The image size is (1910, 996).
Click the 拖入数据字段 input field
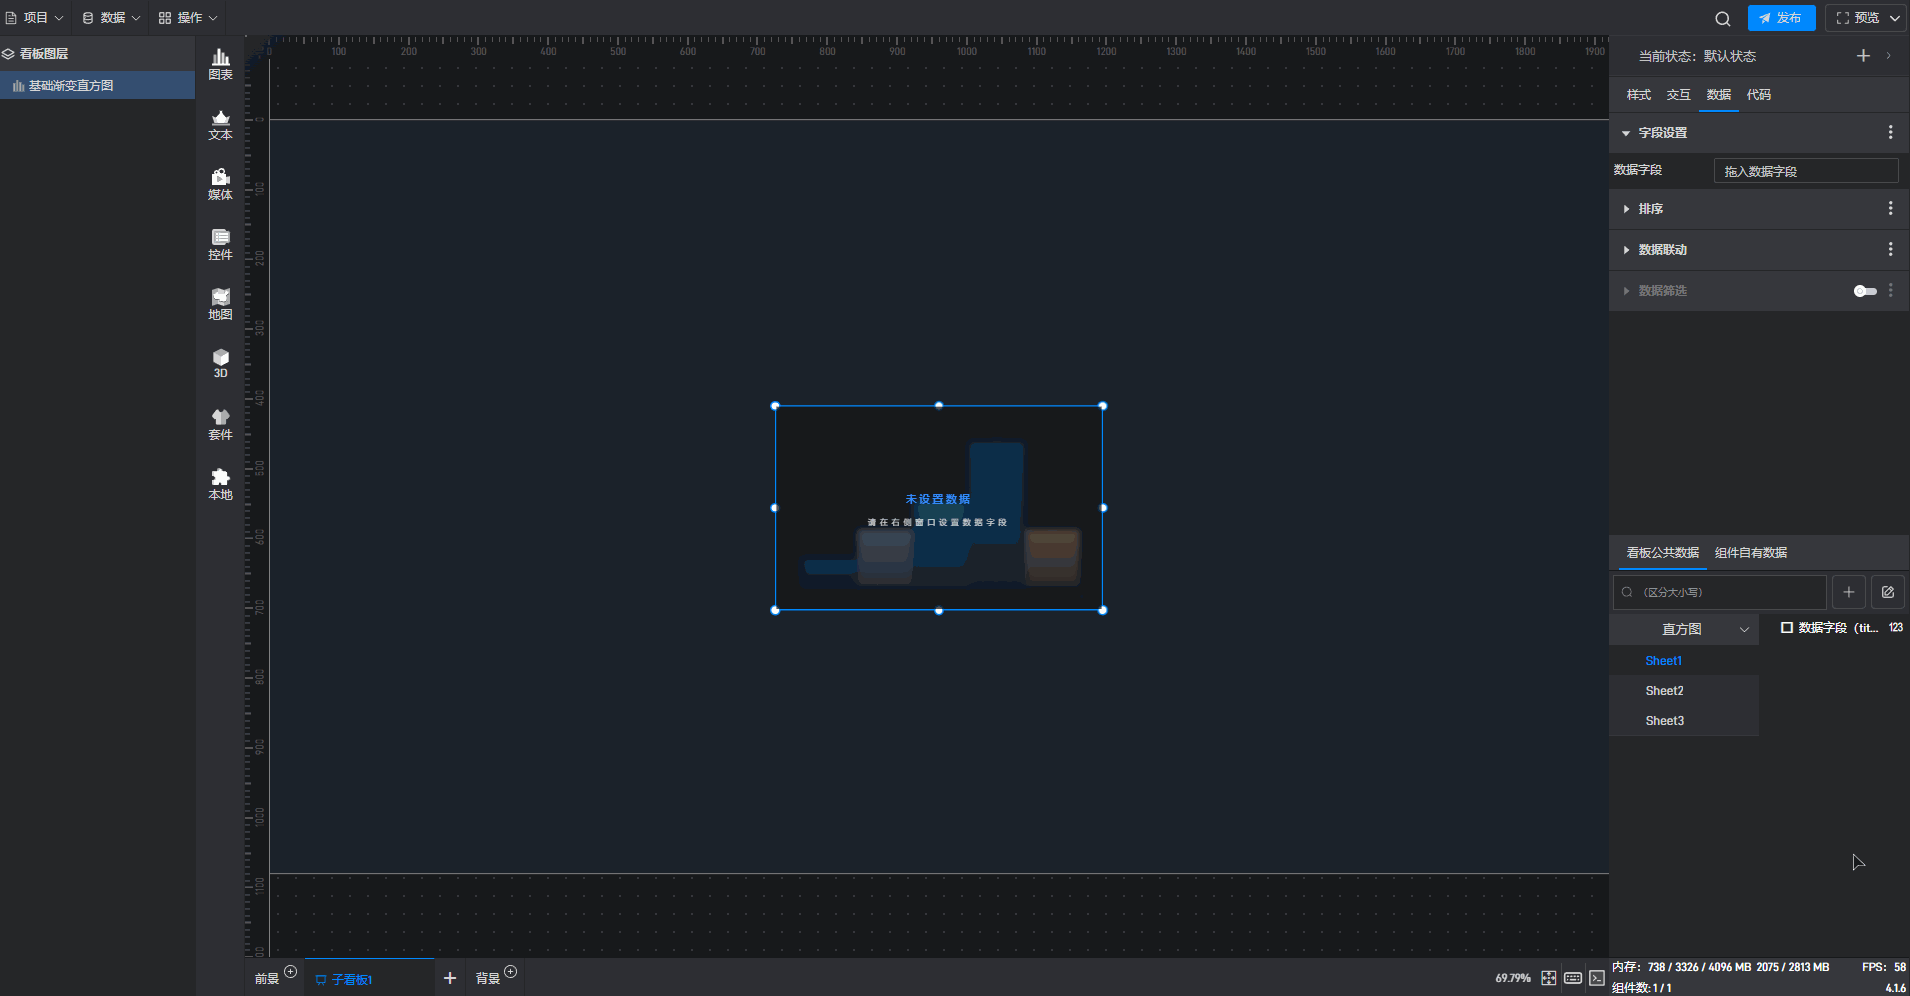1805,171
